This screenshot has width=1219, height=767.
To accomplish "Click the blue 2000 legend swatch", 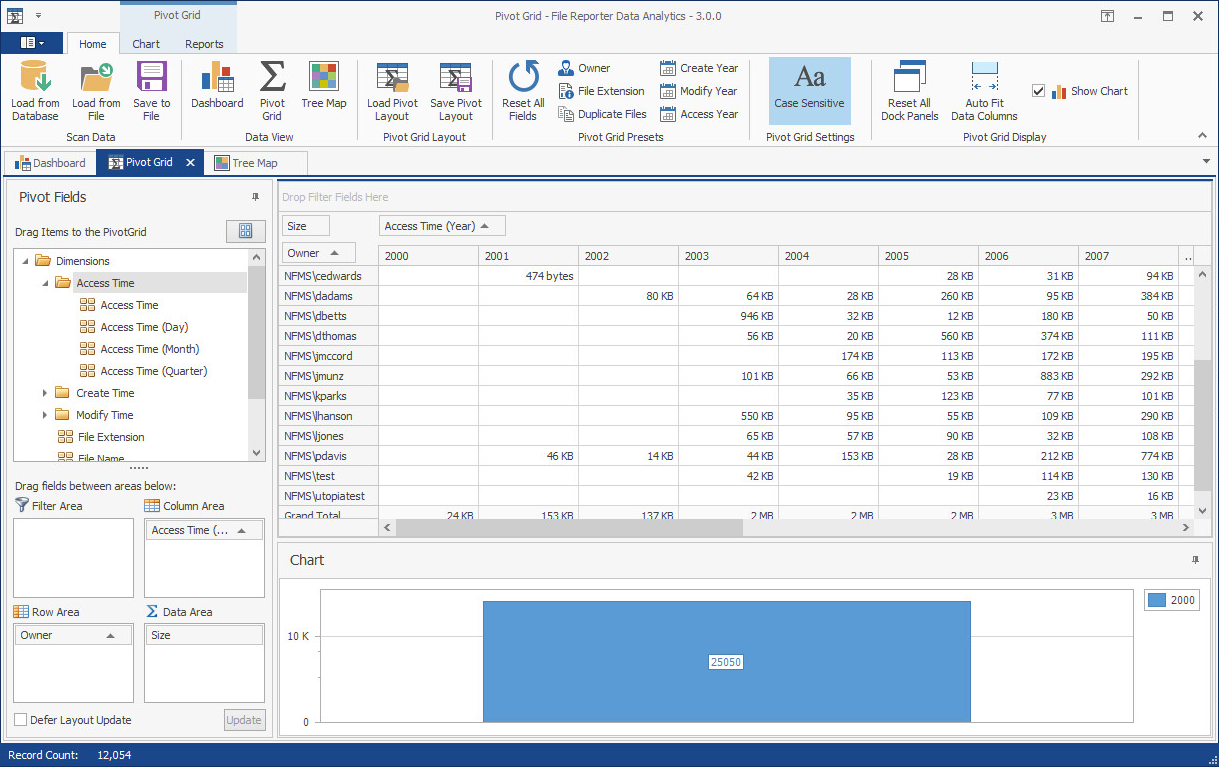I will click(x=1157, y=600).
